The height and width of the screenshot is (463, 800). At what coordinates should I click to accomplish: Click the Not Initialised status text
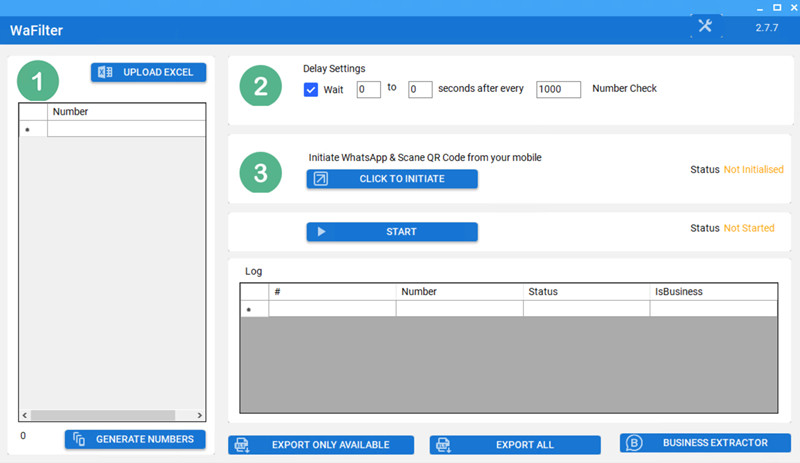pos(754,169)
